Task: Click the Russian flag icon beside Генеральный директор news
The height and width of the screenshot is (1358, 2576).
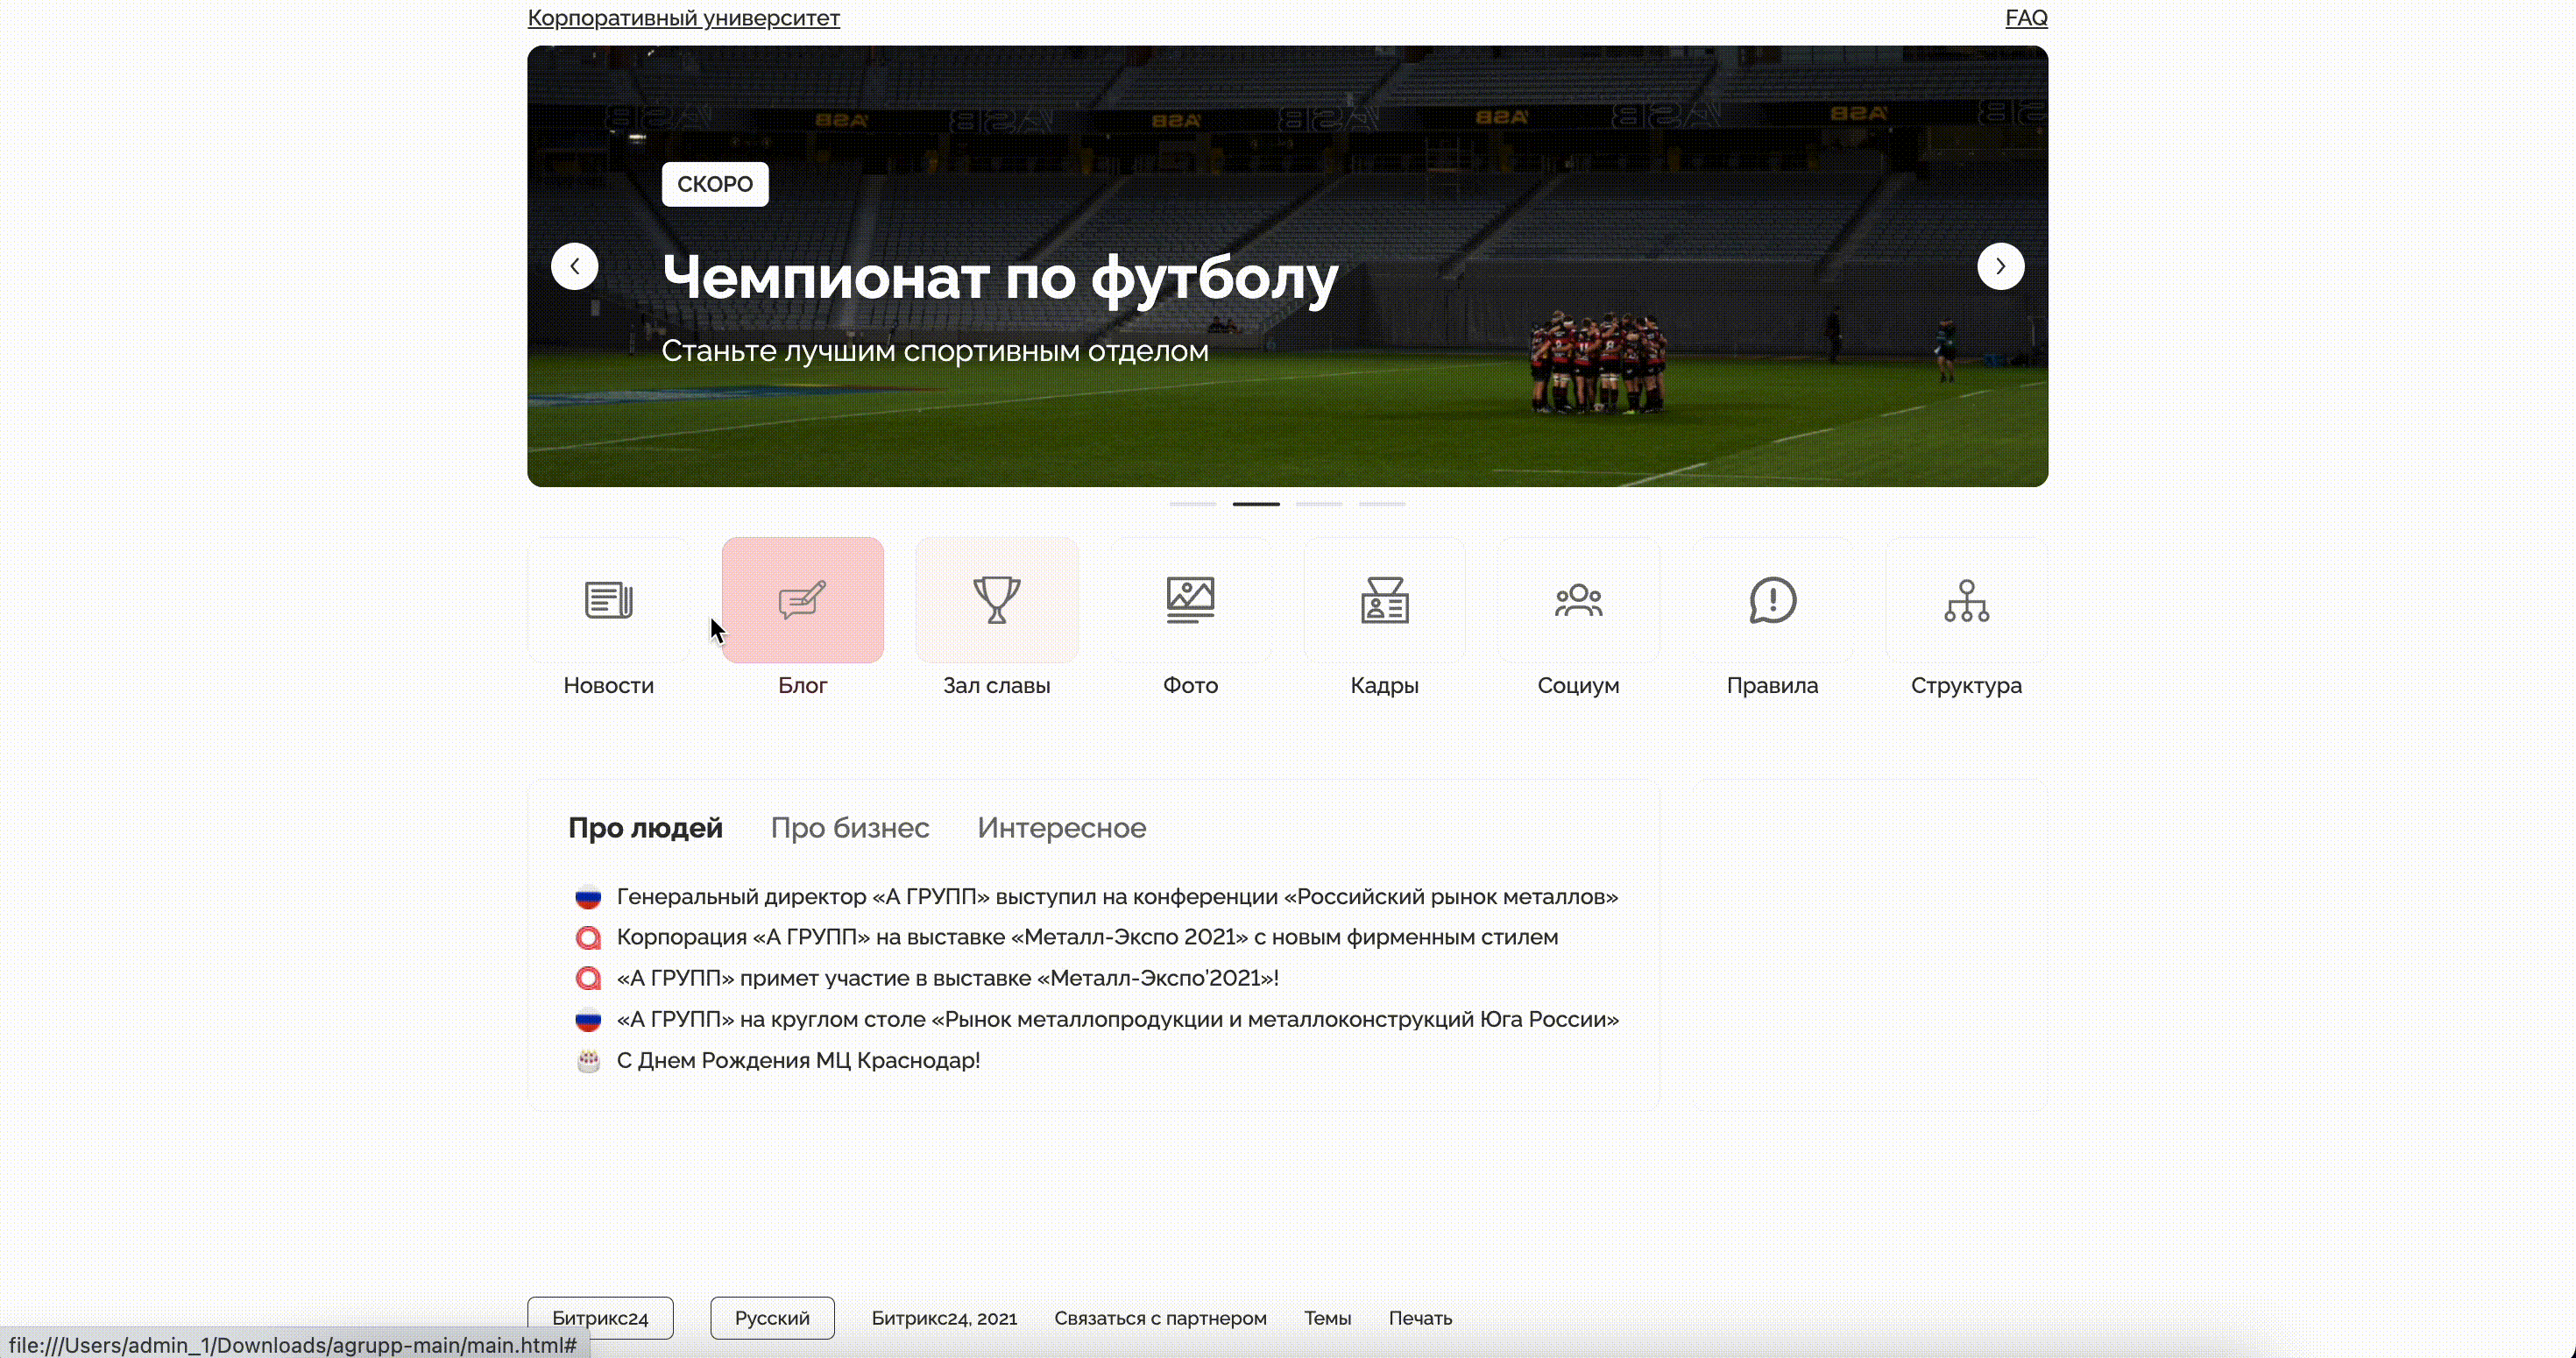Action: point(588,897)
